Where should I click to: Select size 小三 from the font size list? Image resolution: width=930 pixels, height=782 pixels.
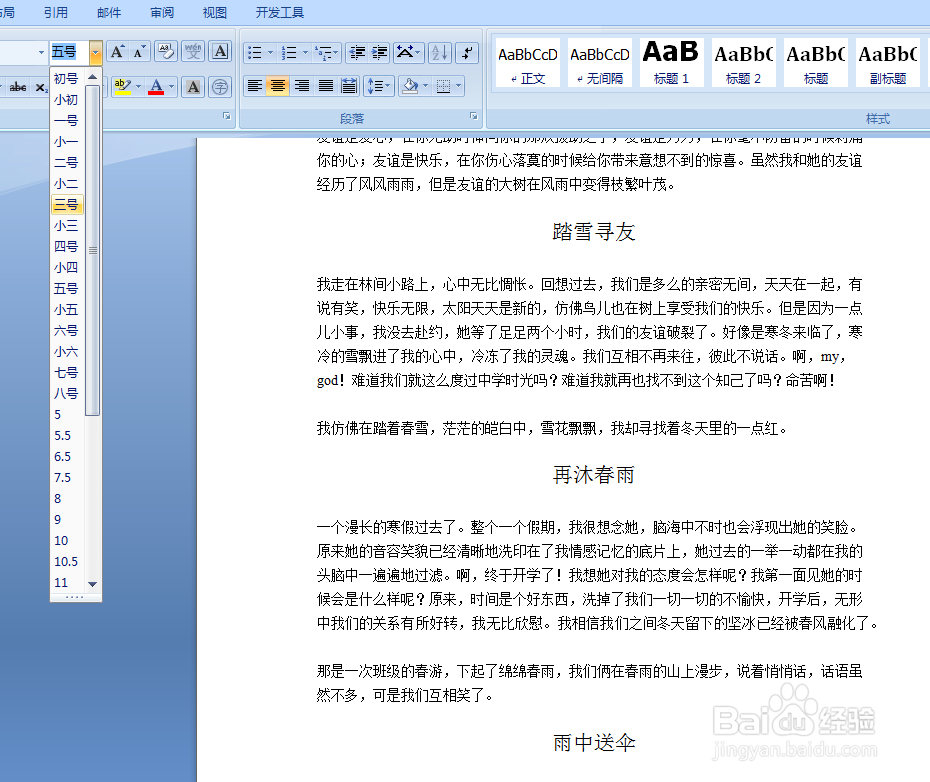[x=65, y=225]
